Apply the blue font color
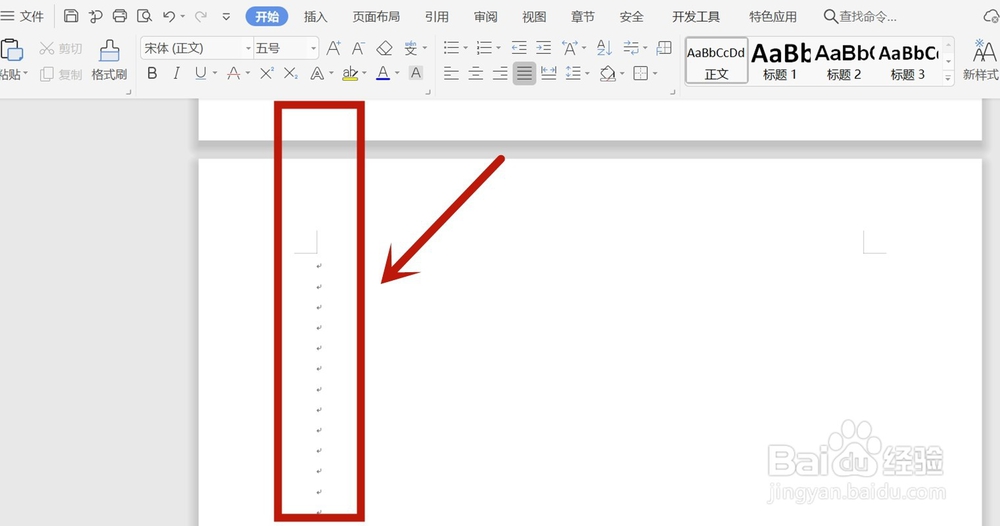The width and height of the screenshot is (1000, 526). click(x=383, y=73)
